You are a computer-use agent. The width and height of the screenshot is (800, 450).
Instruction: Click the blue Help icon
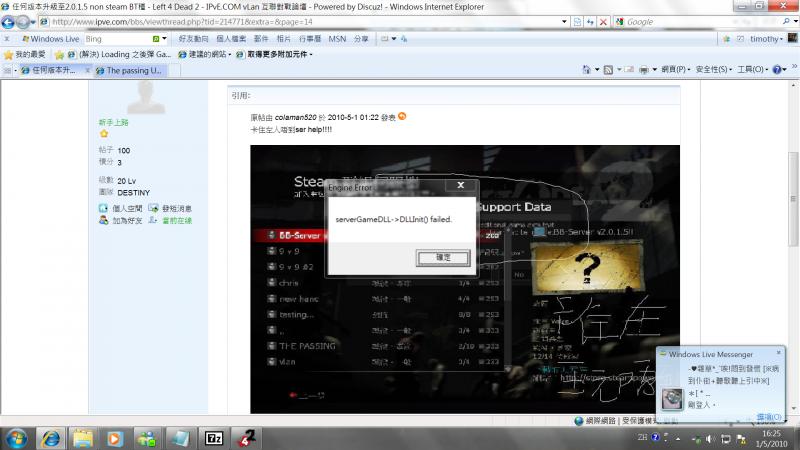coord(777,69)
